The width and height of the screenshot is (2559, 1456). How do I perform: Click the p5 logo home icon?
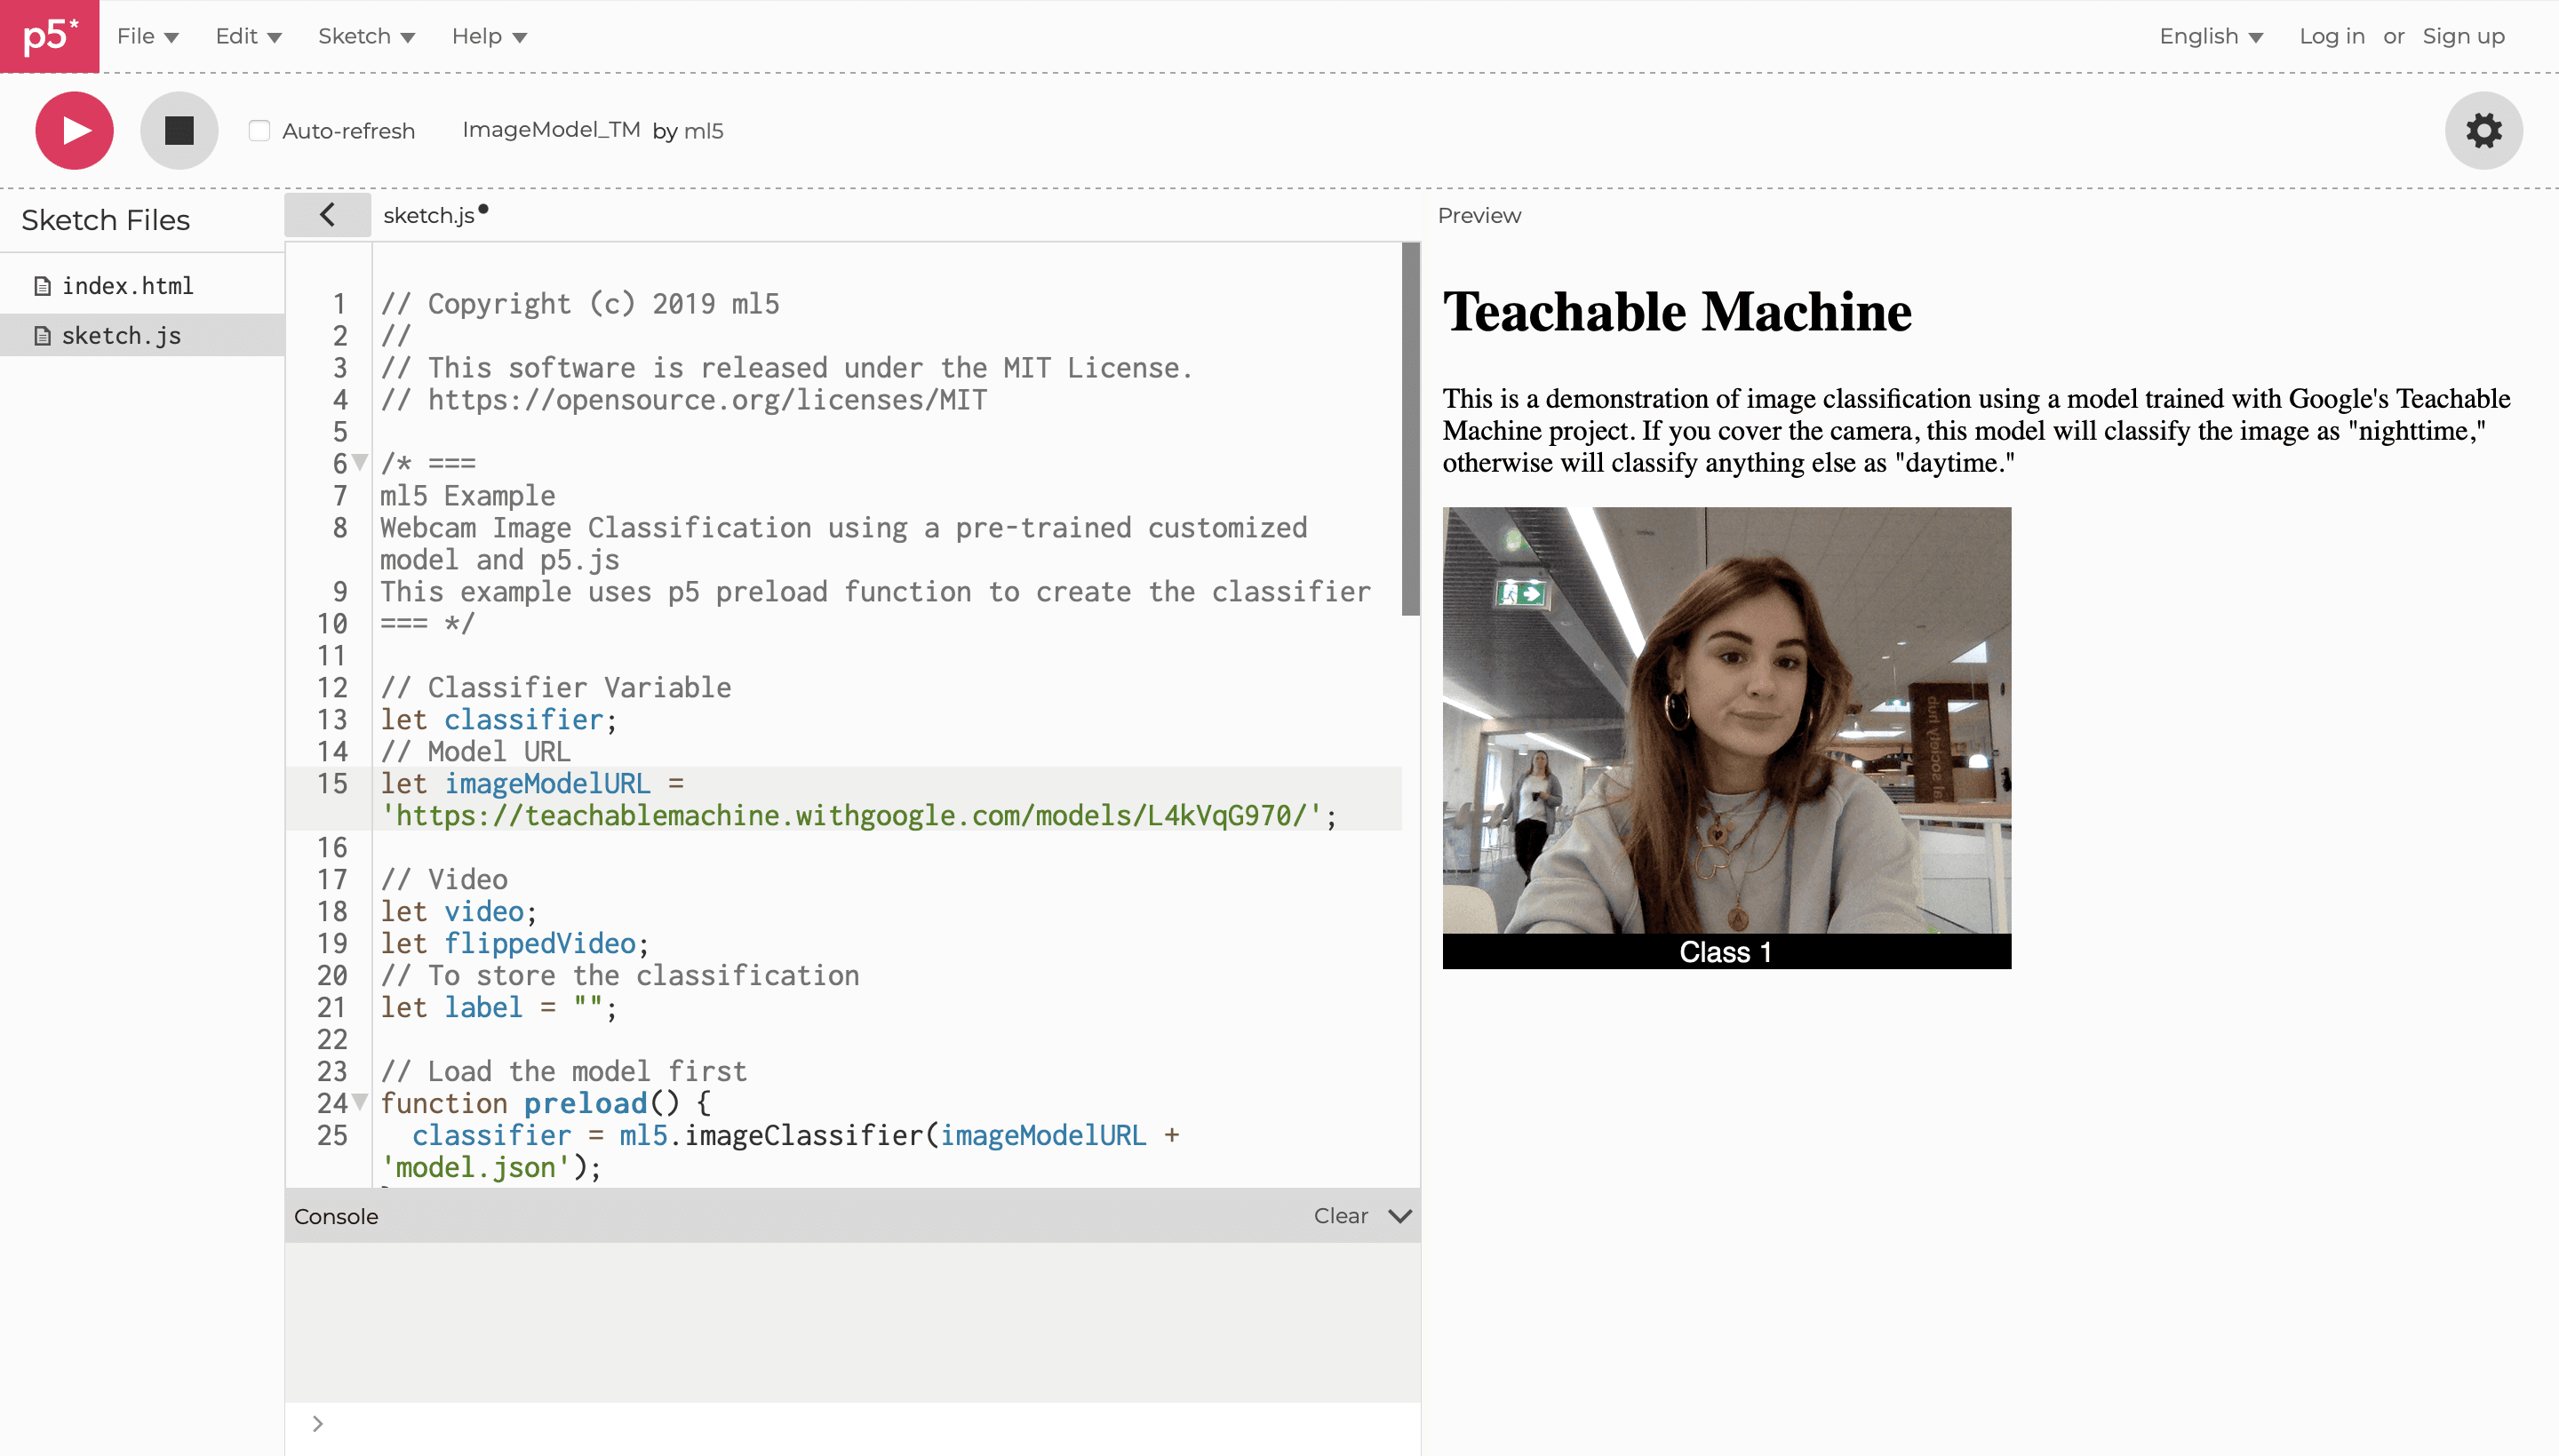[49, 36]
